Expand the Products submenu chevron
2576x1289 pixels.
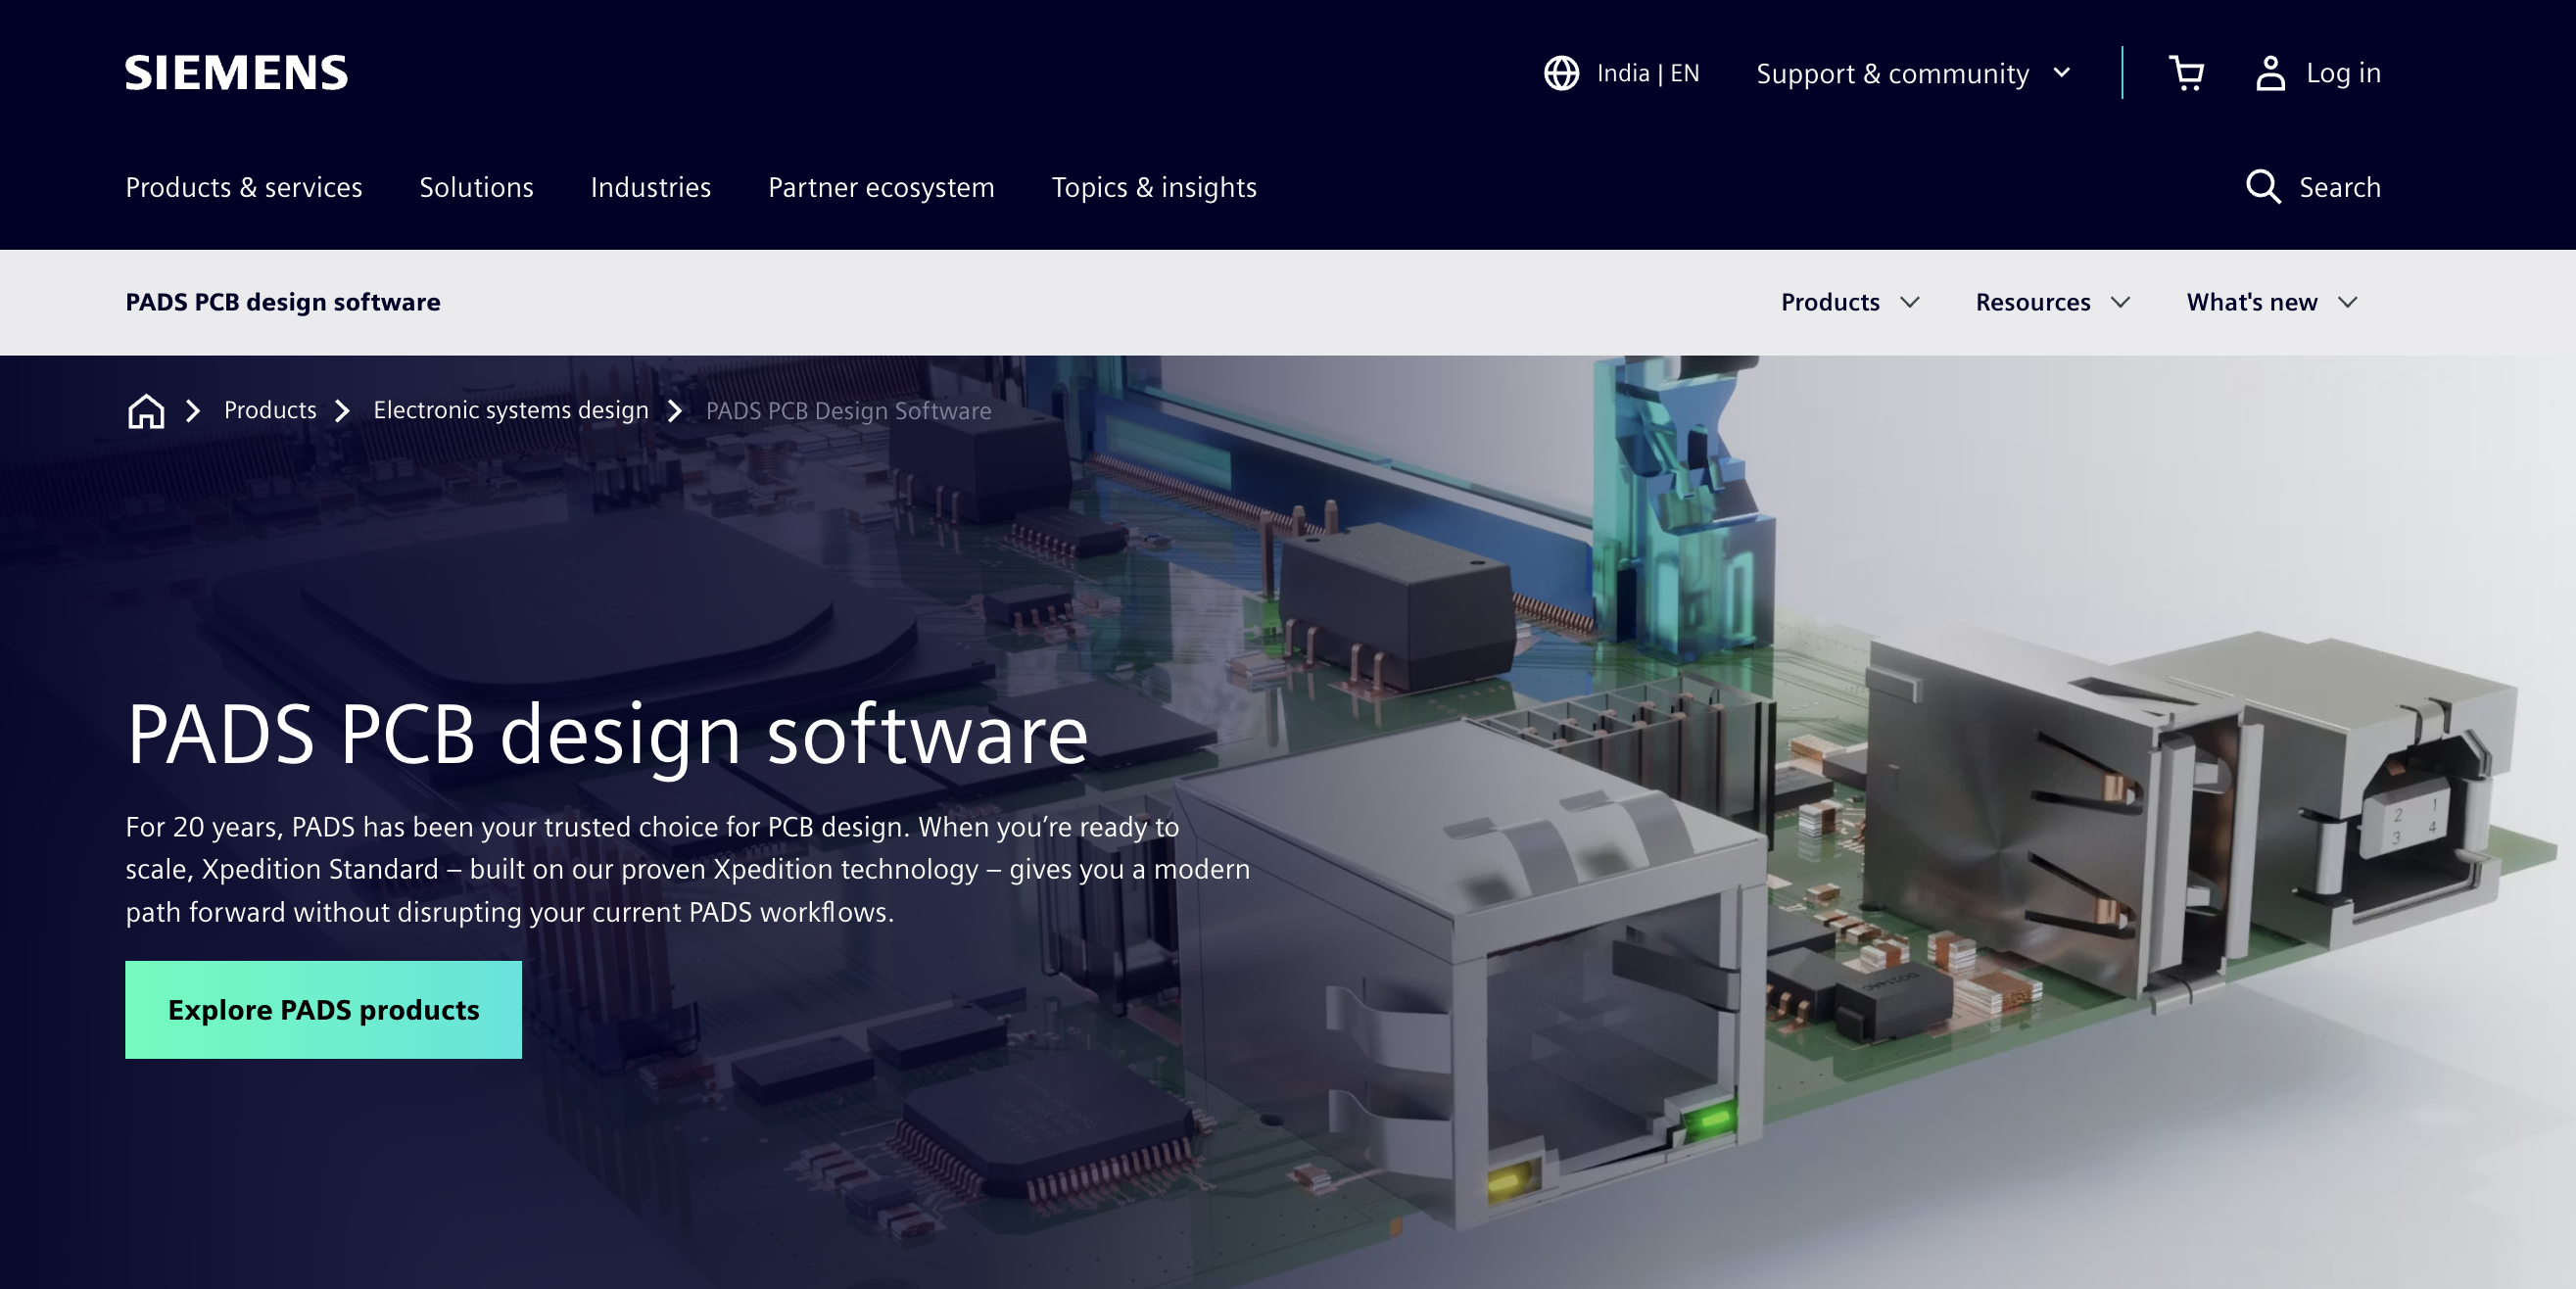[1910, 302]
